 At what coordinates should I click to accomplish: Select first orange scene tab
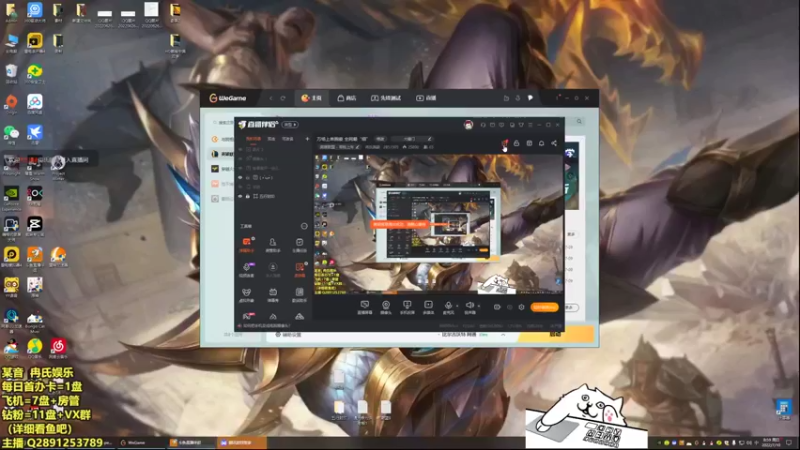pos(254,139)
